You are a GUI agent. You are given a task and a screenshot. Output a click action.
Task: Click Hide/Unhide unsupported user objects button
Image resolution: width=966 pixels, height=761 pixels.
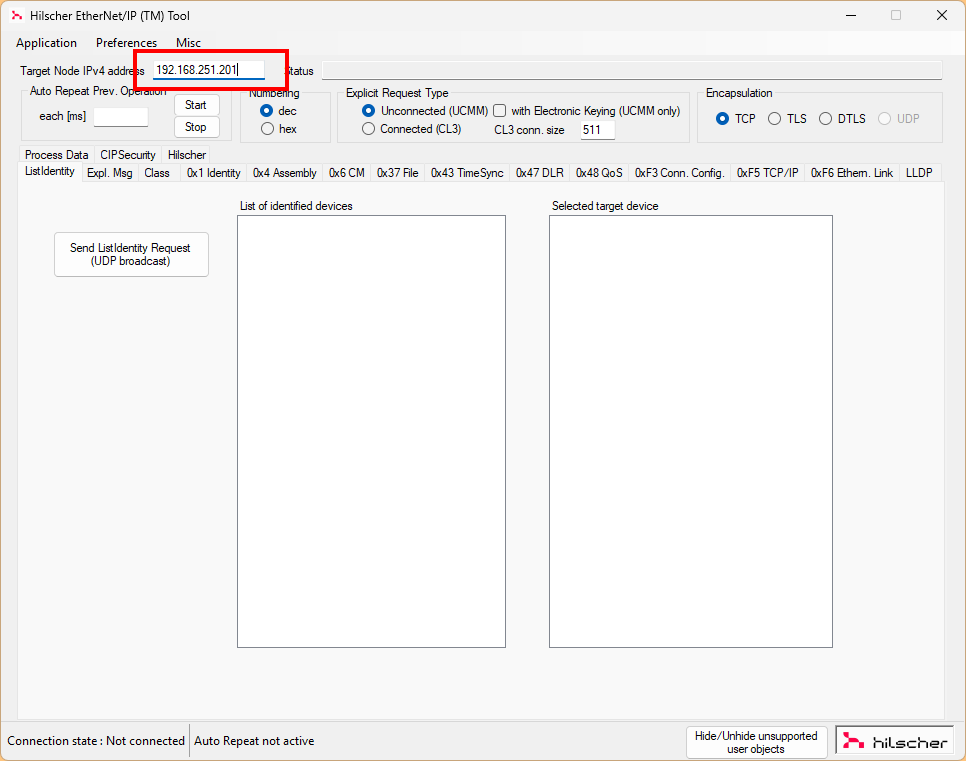click(757, 742)
